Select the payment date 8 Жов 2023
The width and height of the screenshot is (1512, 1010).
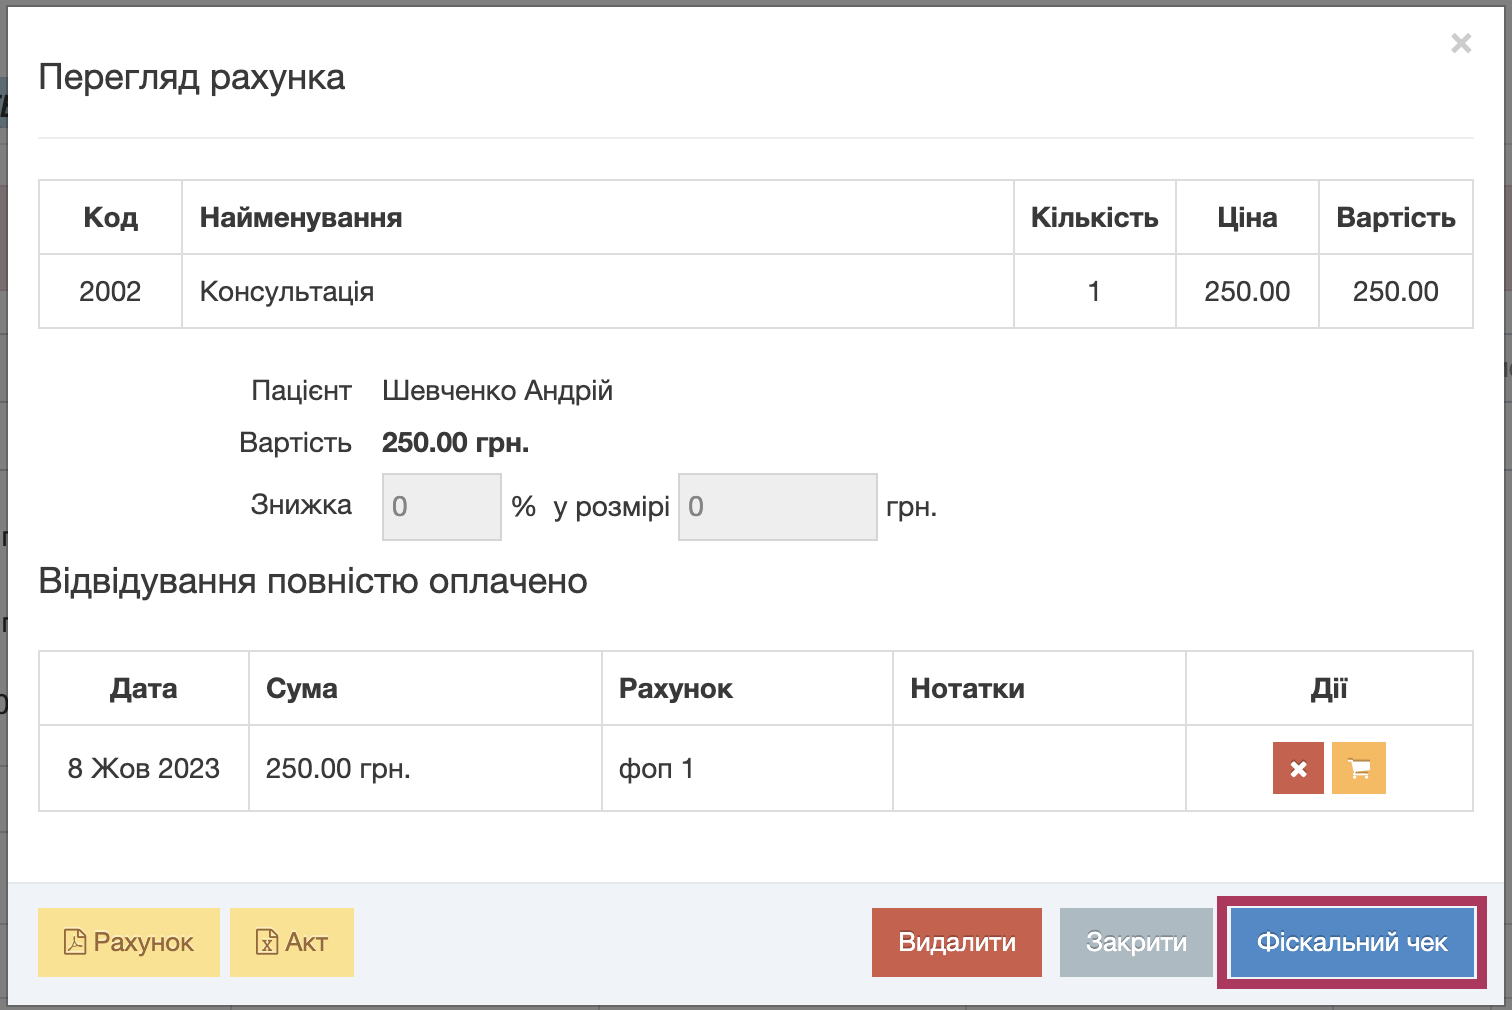(x=144, y=768)
